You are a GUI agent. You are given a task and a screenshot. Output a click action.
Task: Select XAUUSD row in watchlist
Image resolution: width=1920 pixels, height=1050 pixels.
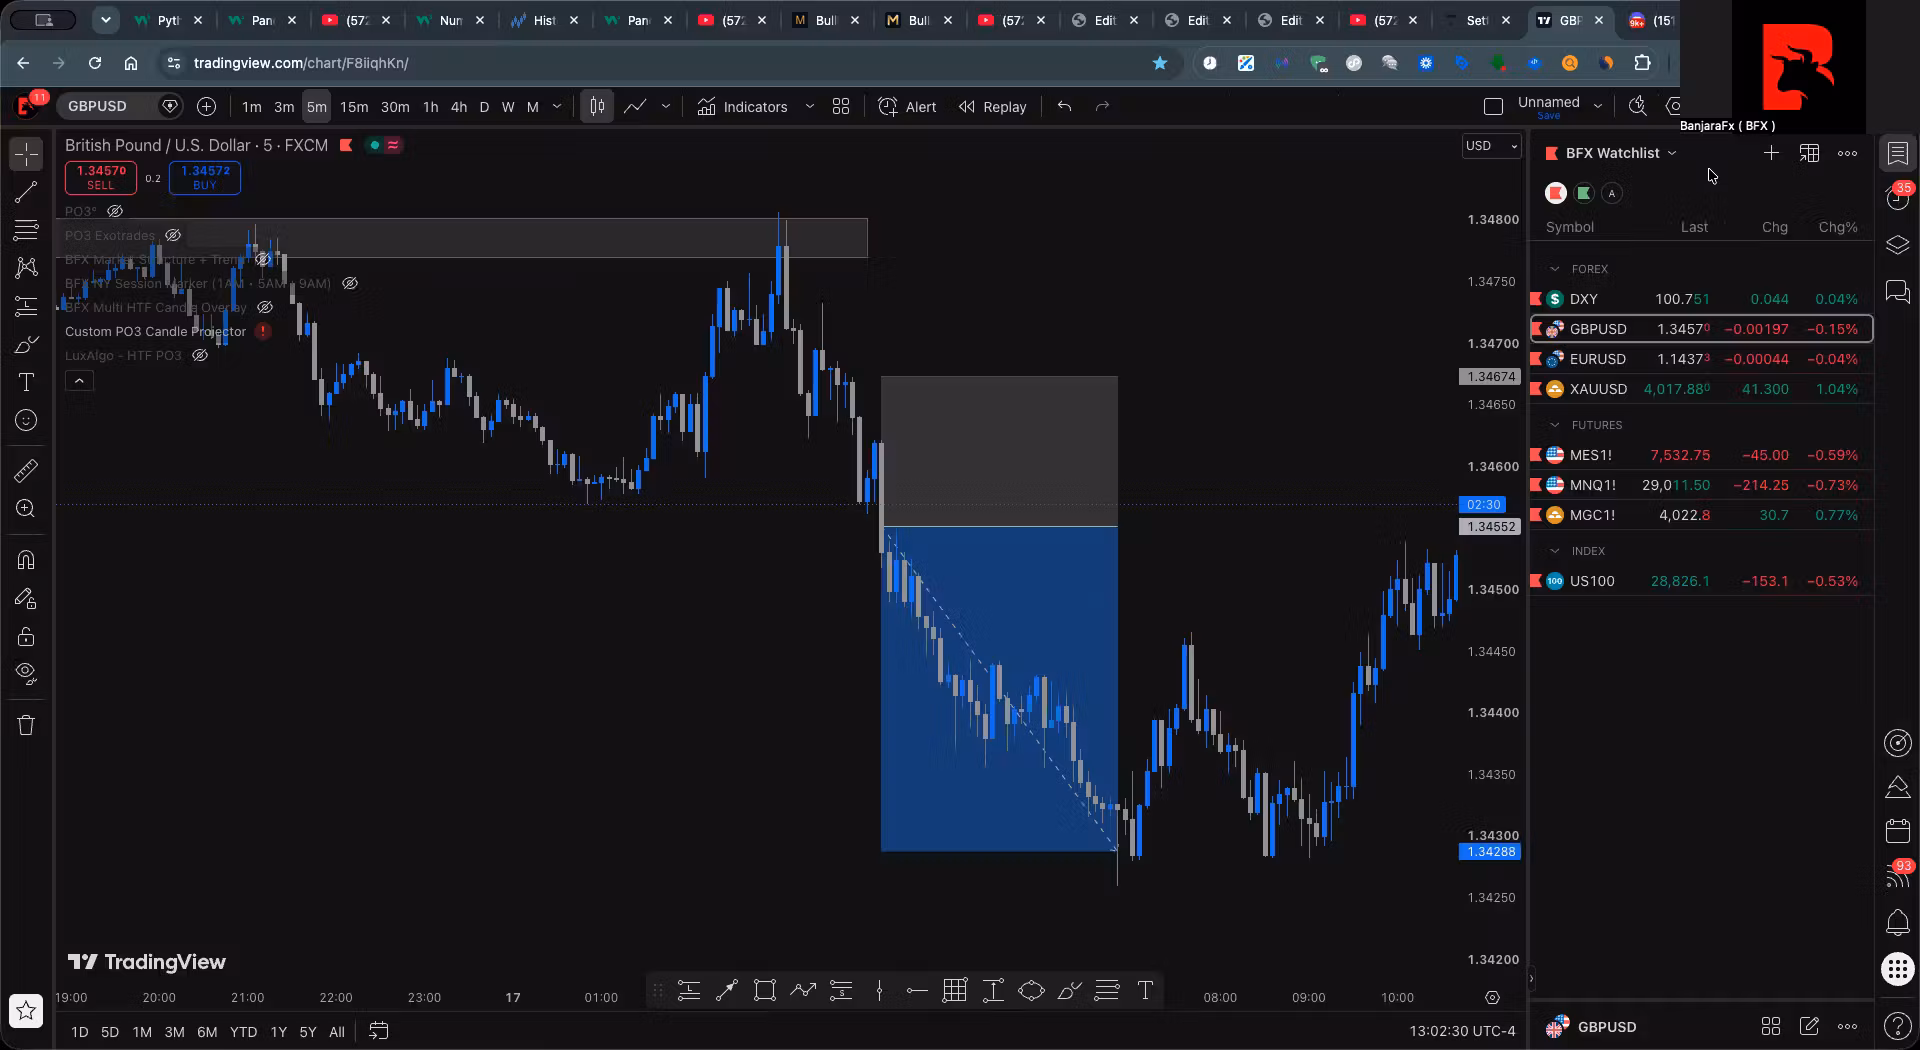(x=1702, y=389)
